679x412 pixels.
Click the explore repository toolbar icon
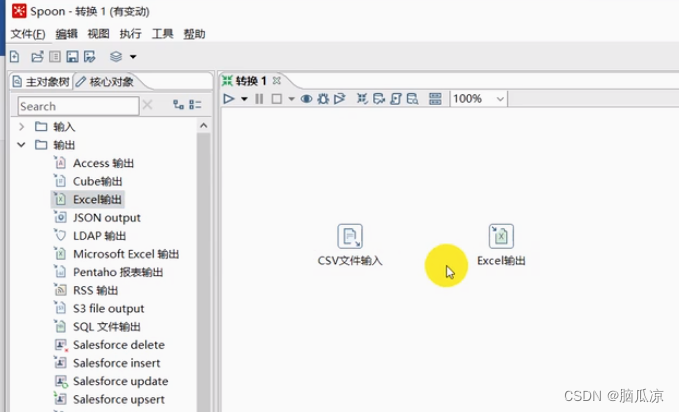point(55,56)
